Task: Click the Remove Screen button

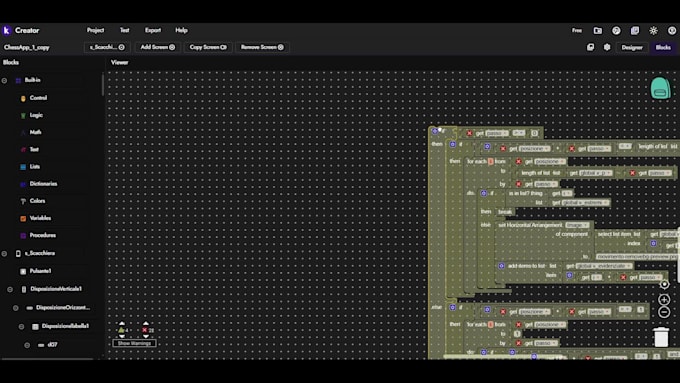Action: pyautogui.click(x=262, y=47)
